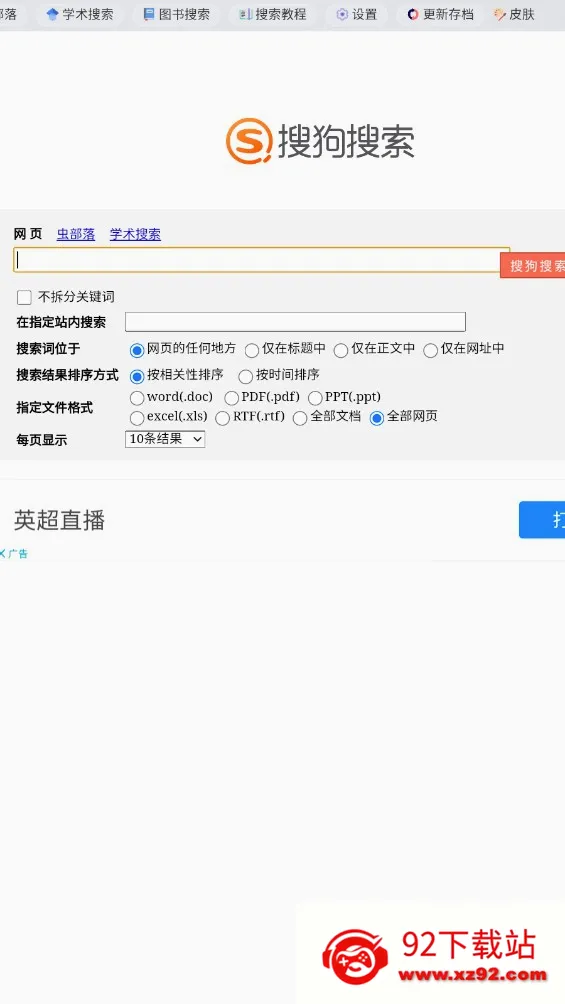565x1004 pixels.
Task: Click the 更新存档 circular icon
Action: pos(413,14)
